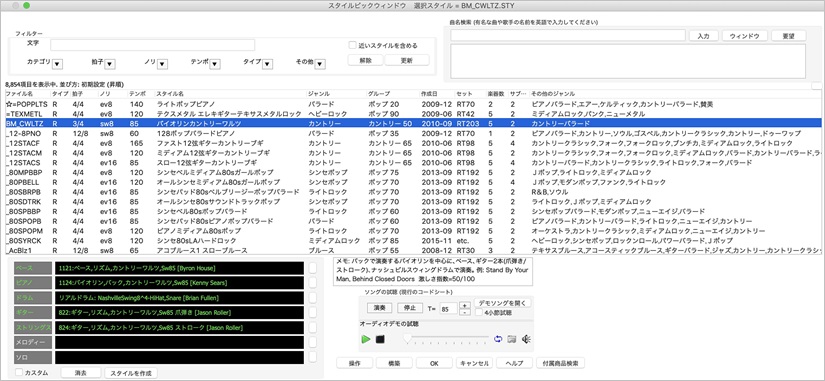This screenshot has width=825, height=381.
Task: Select the _80SBRPB style row
Action: click(x=413, y=192)
